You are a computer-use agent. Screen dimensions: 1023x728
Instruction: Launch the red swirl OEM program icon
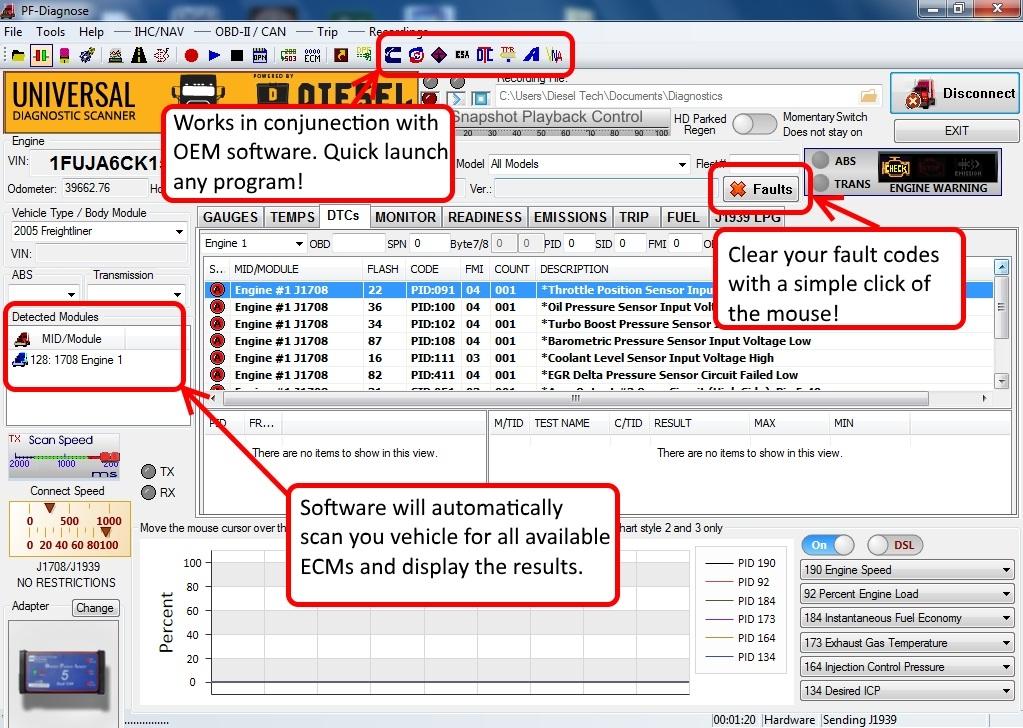tap(416, 55)
